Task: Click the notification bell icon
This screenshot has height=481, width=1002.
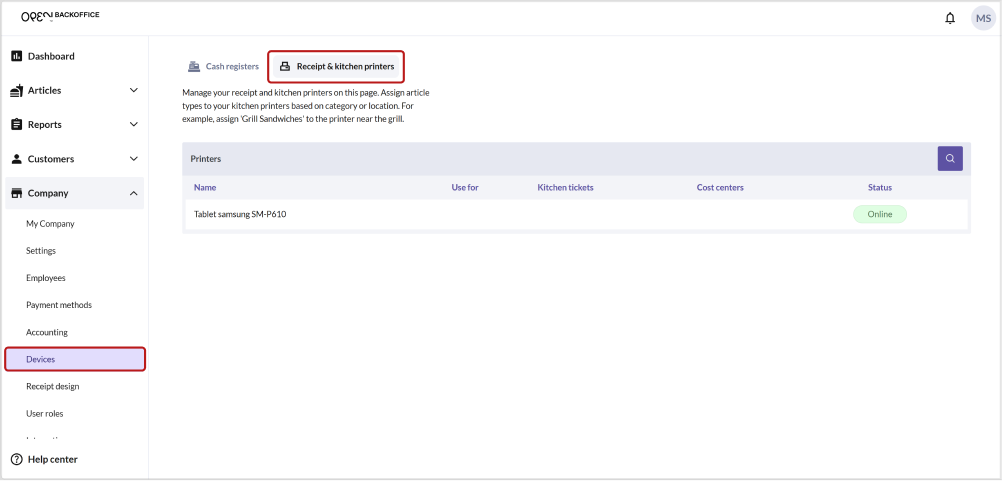Action: (950, 18)
